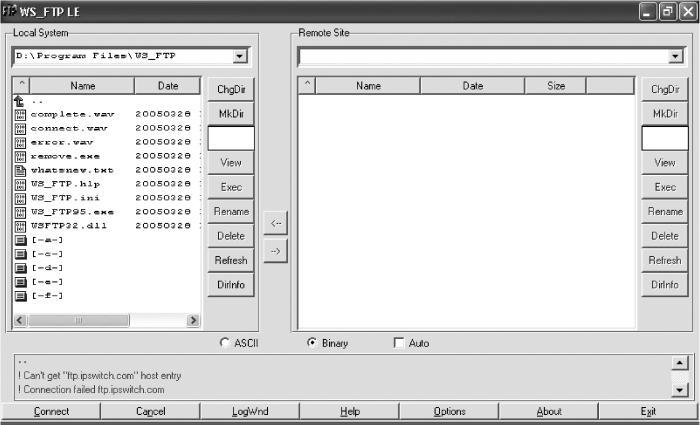Move the local list horizontal scrollbar thumb
Viewport: 700px width, 425px height.
(79, 320)
